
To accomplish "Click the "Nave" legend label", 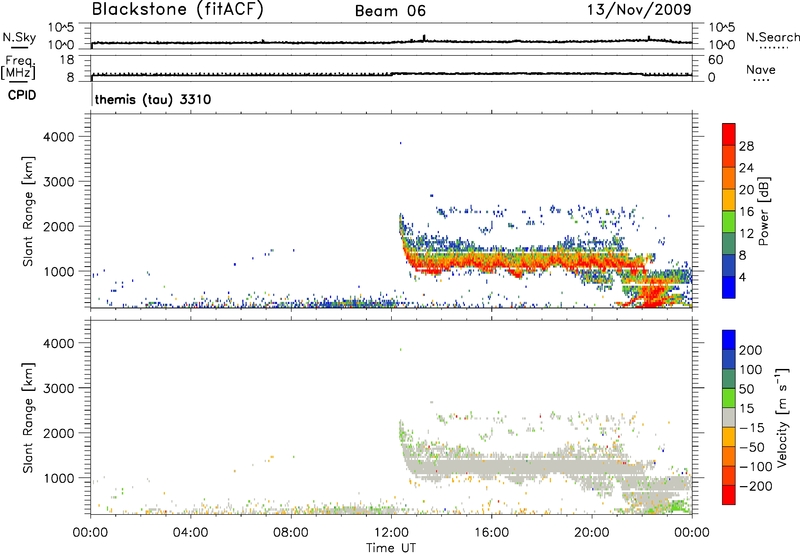I will pos(761,69).
